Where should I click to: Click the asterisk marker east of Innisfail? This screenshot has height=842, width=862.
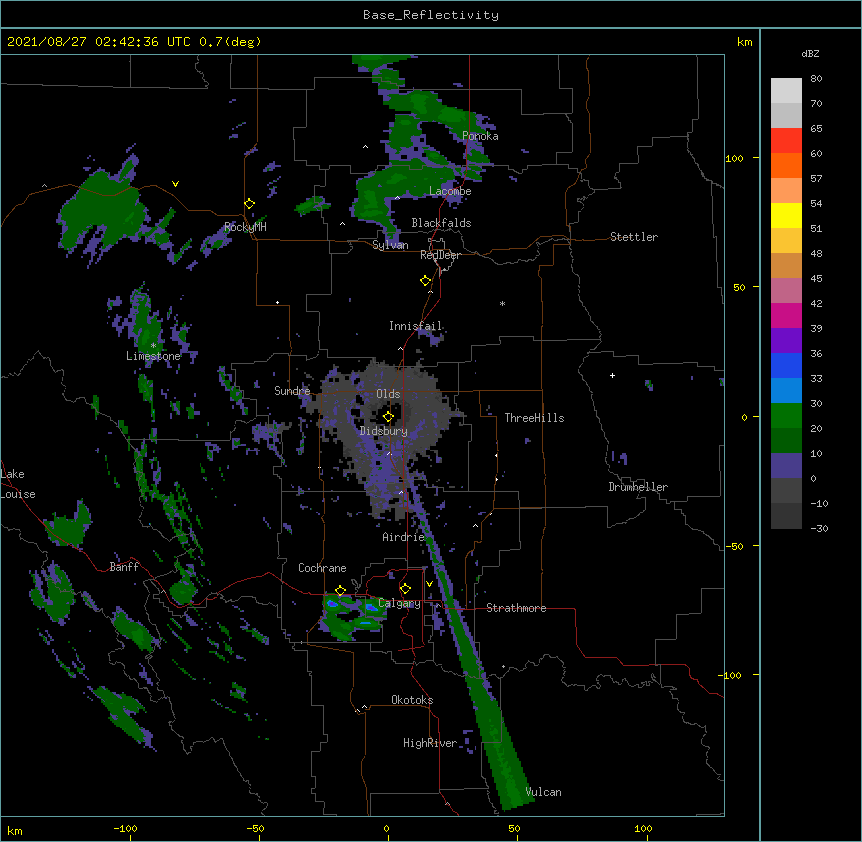coord(502,303)
